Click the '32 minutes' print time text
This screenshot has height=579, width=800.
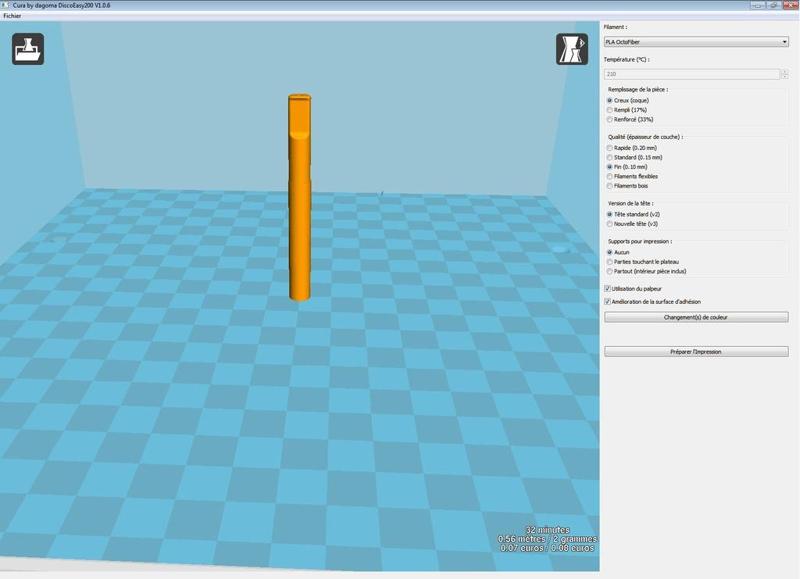547,530
